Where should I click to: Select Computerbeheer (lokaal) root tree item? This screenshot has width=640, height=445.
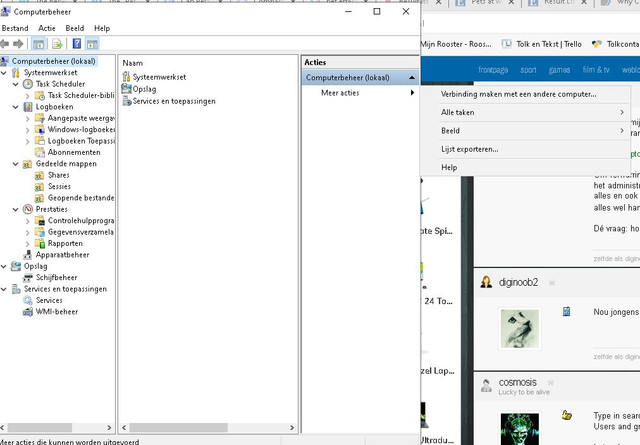[53, 61]
